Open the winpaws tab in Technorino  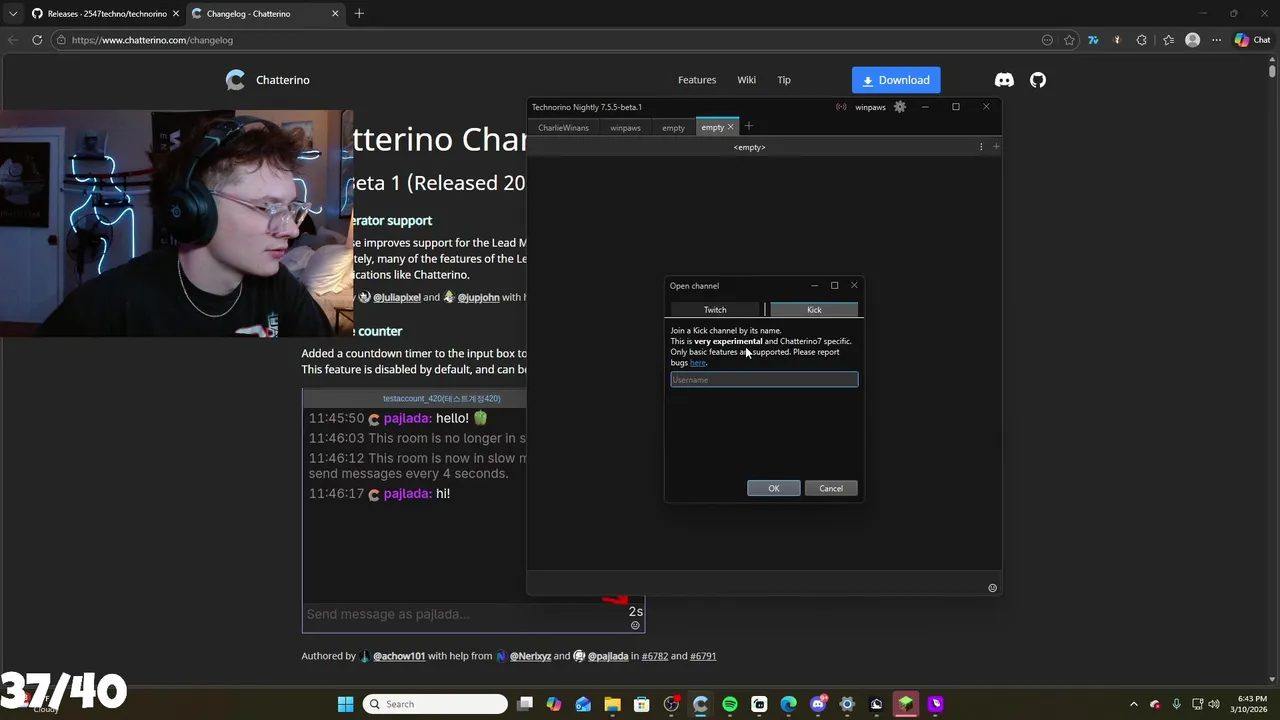[x=625, y=128]
